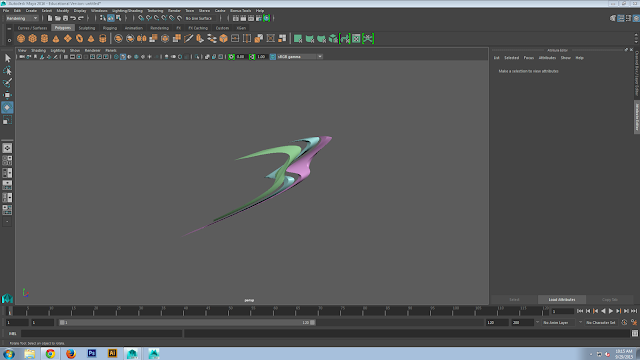Go to start of playback range
Image resolution: width=640 pixels, height=360 pixels.
point(580,311)
